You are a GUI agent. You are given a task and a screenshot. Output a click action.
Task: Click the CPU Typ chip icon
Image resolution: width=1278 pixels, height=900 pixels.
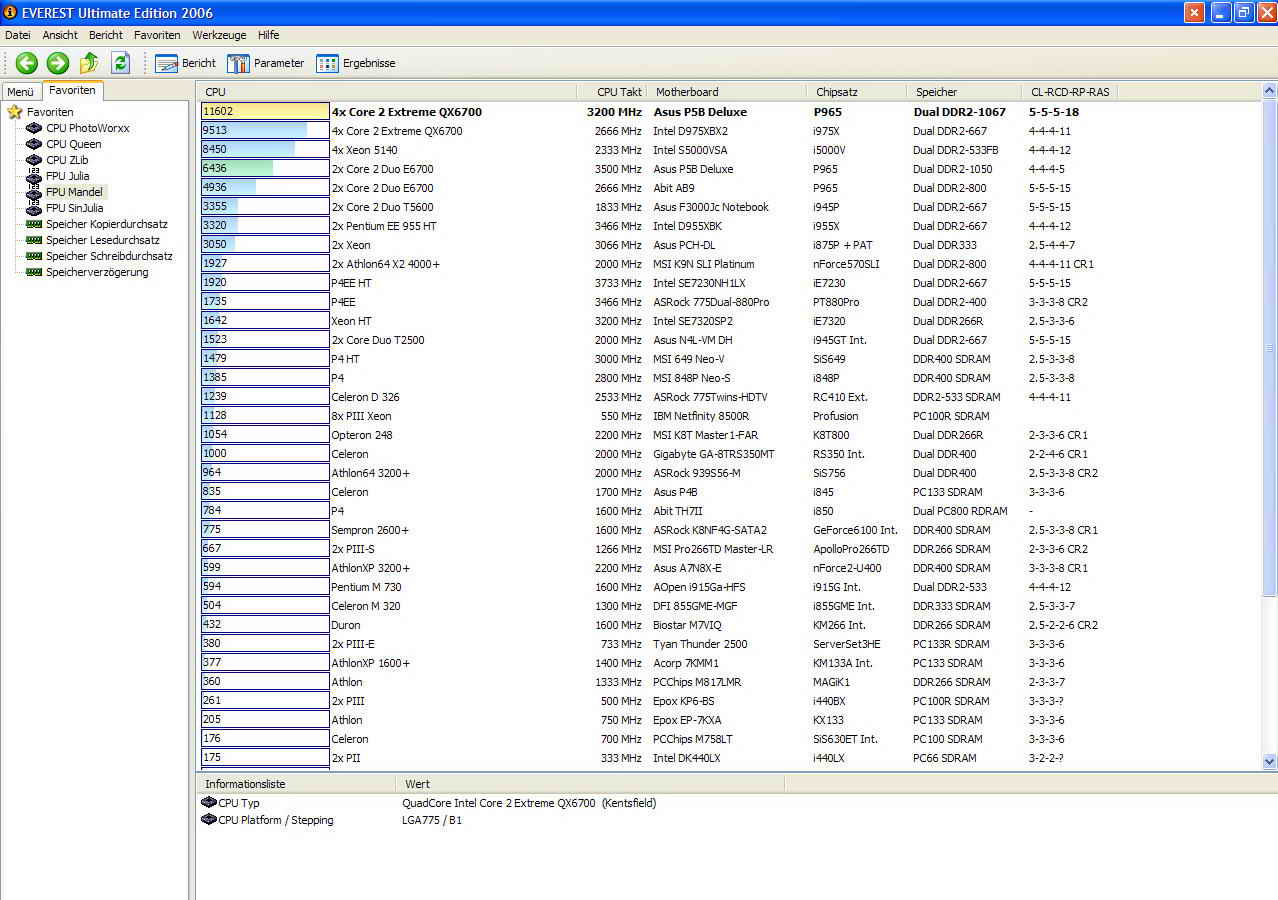[x=209, y=802]
